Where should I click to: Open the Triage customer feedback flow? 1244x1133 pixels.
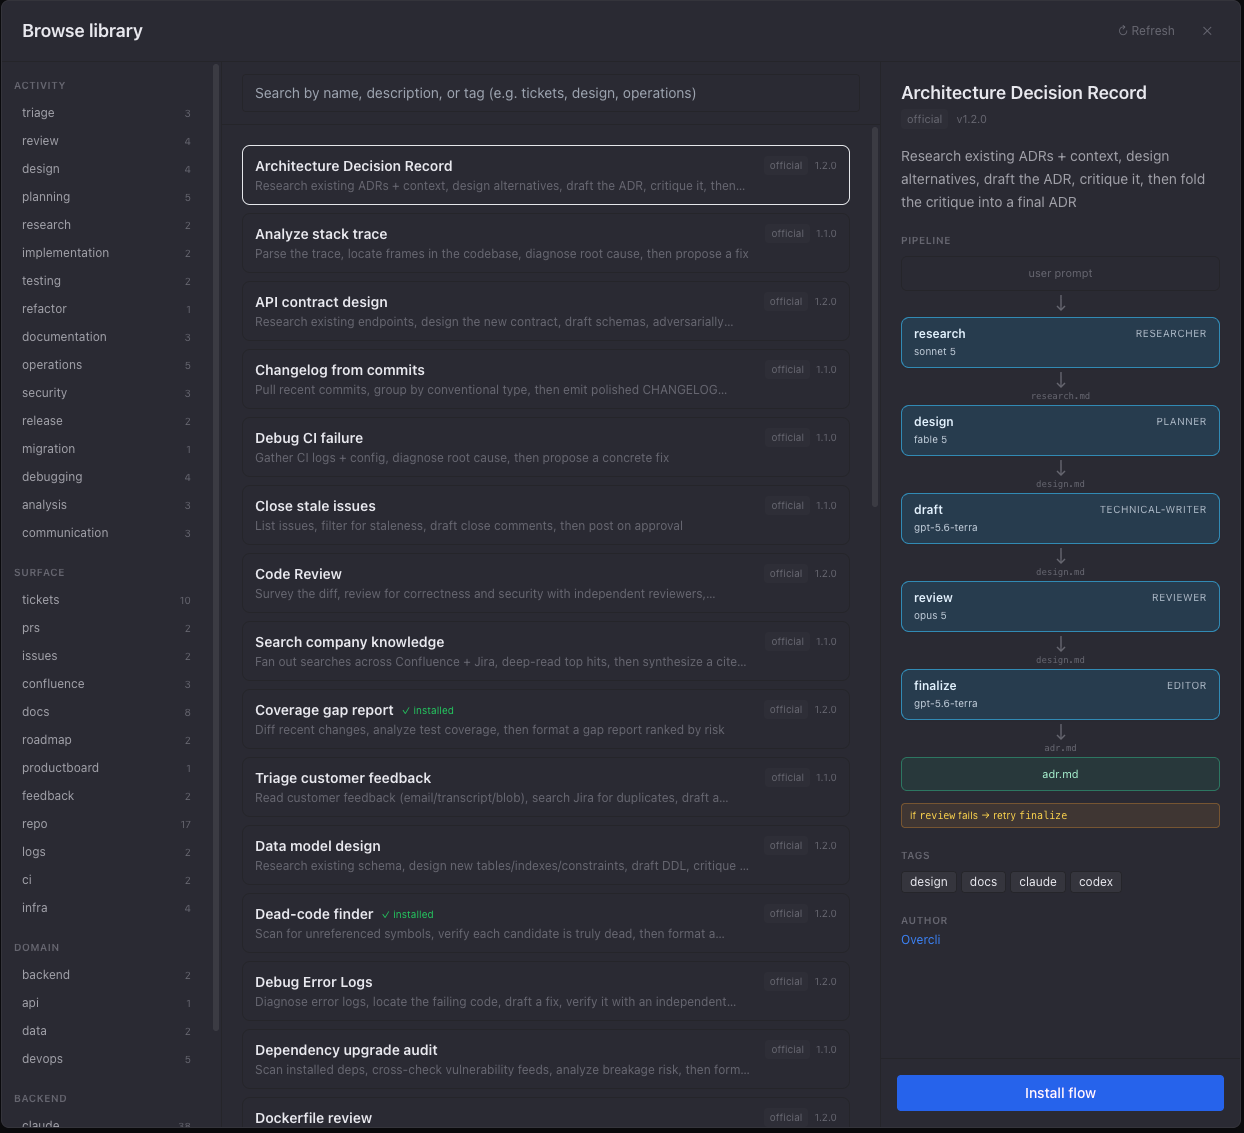coord(546,787)
